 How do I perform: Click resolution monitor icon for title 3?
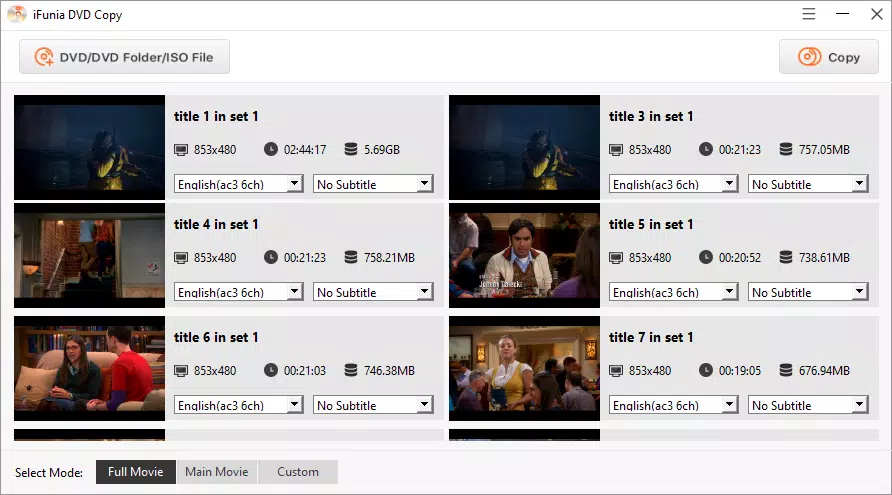pyautogui.click(x=616, y=150)
